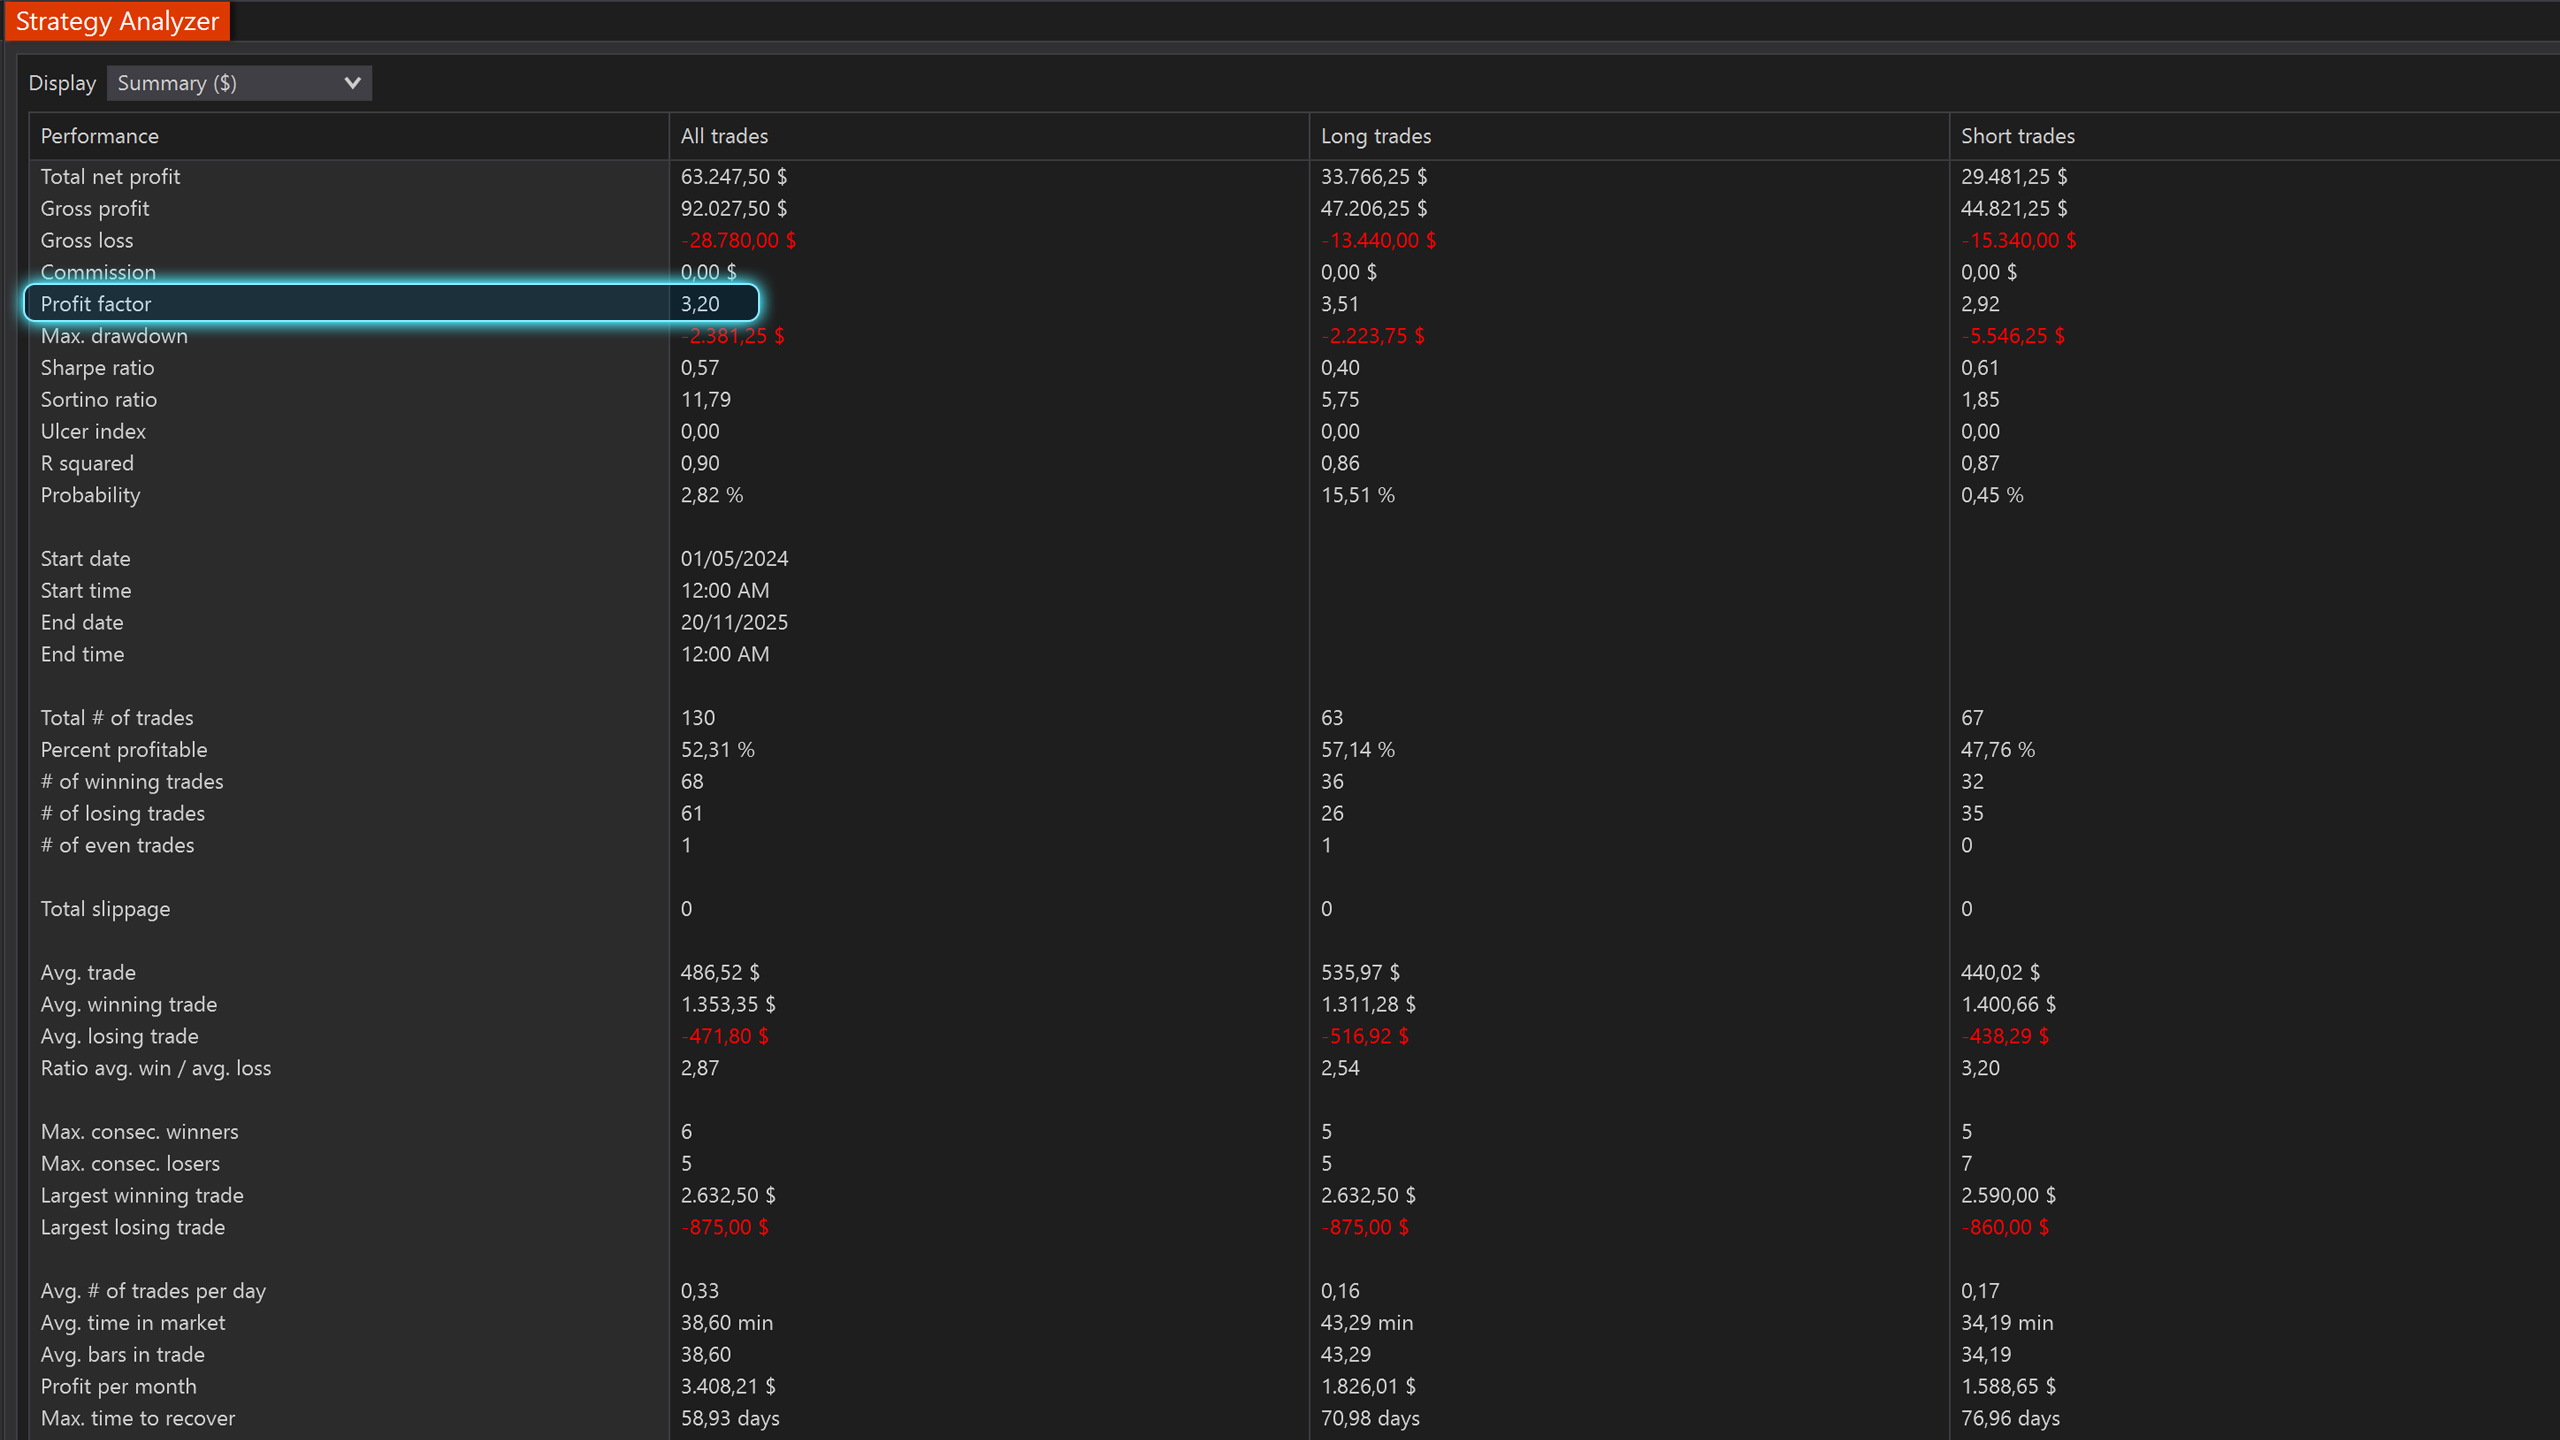Click the dropdown chevron arrow beside Summary

352,83
